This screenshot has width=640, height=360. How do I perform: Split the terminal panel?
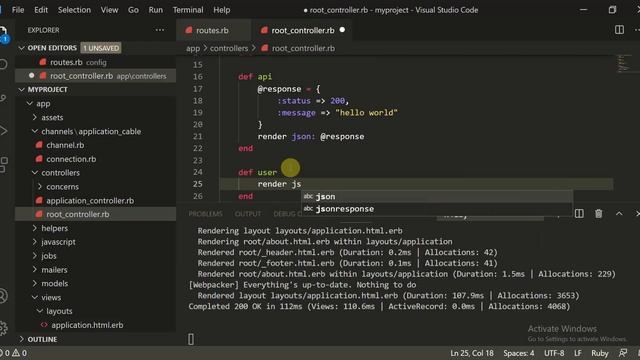pos(579,213)
